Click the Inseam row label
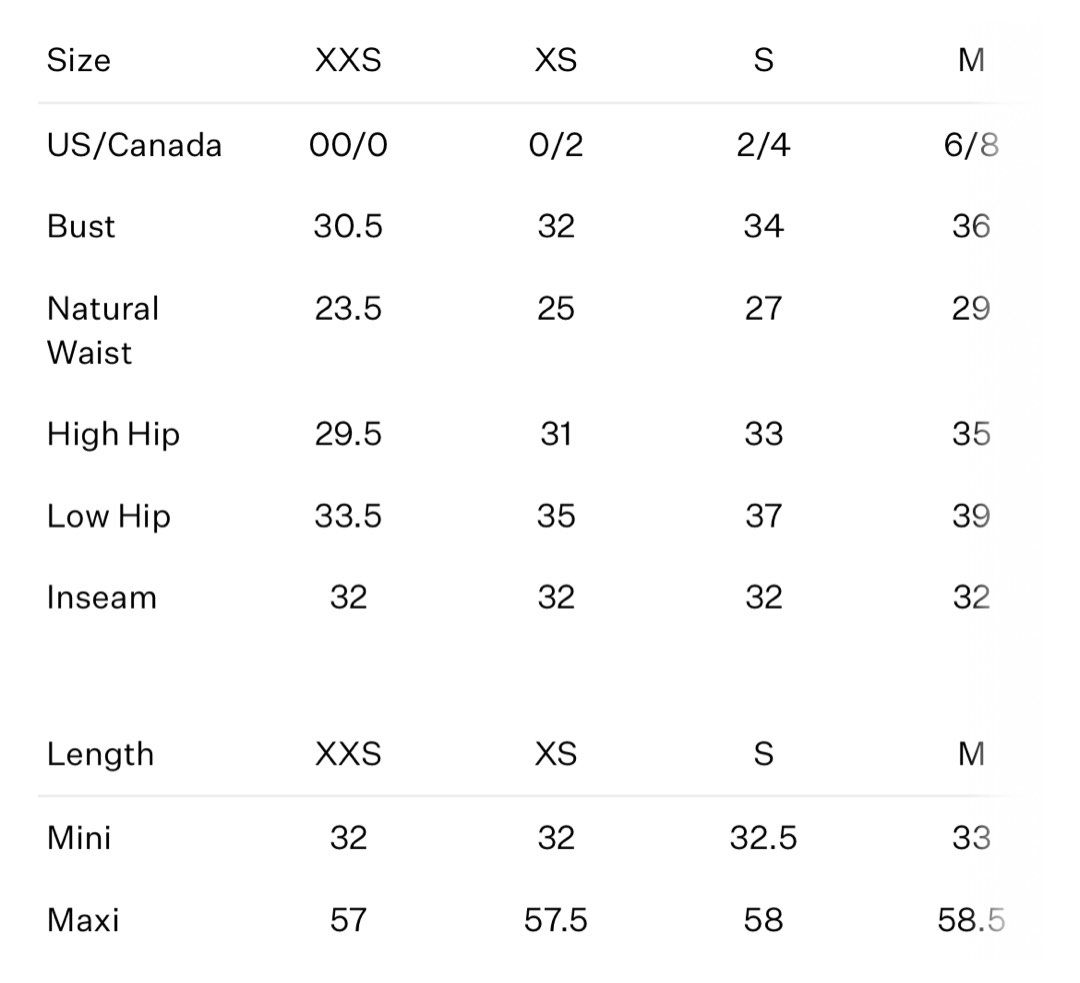Screen dimensions: 1080x983 [101, 597]
